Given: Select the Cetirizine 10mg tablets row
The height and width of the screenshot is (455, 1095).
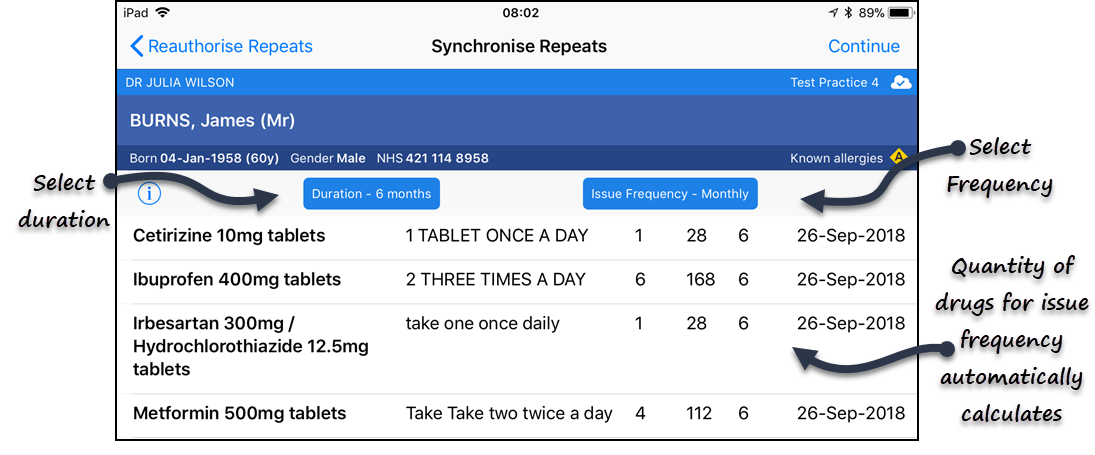Looking at the screenshot, I should [229, 236].
